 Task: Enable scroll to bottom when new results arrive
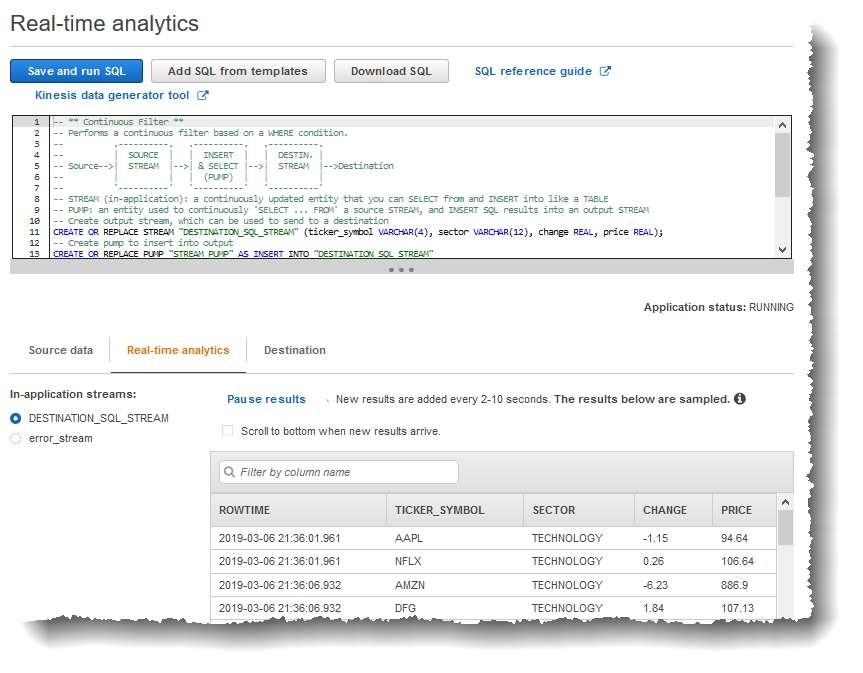pos(228,430)
